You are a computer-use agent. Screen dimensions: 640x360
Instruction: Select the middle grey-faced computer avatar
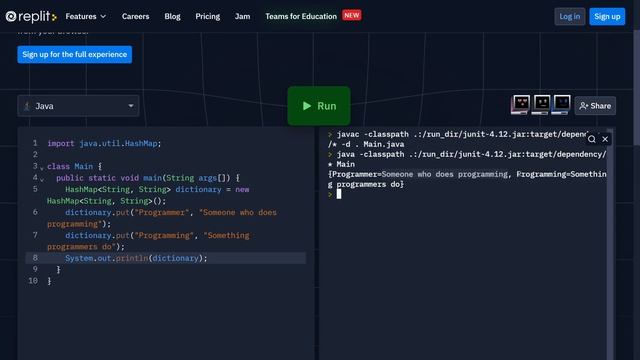(541, 104)
